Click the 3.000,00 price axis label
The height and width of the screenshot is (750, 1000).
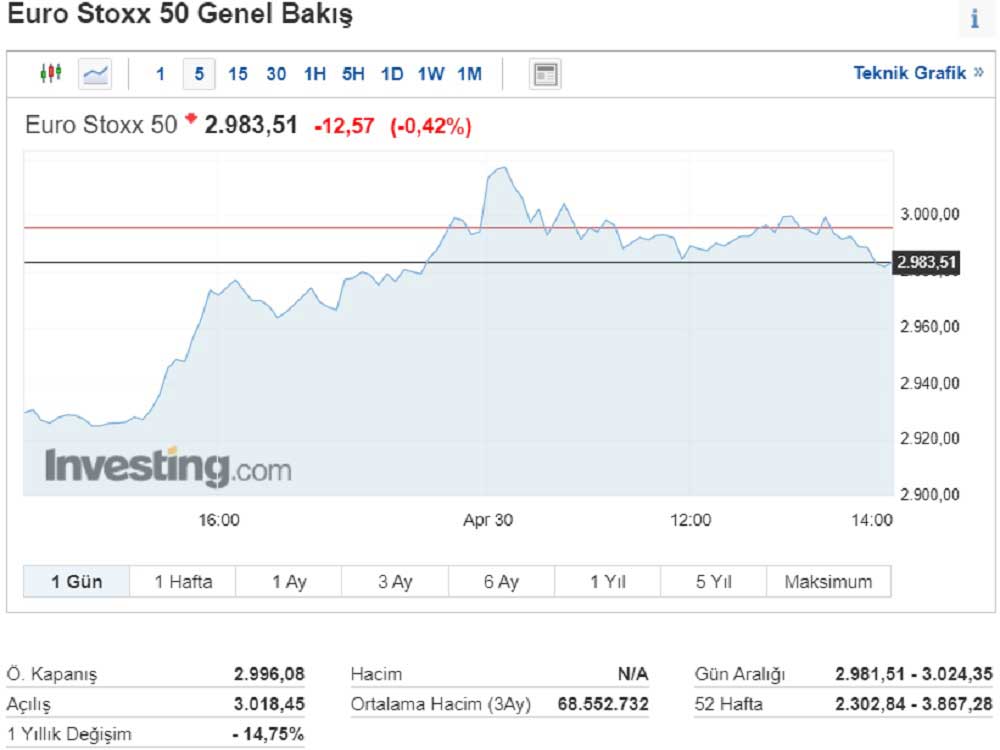(929, 214)
